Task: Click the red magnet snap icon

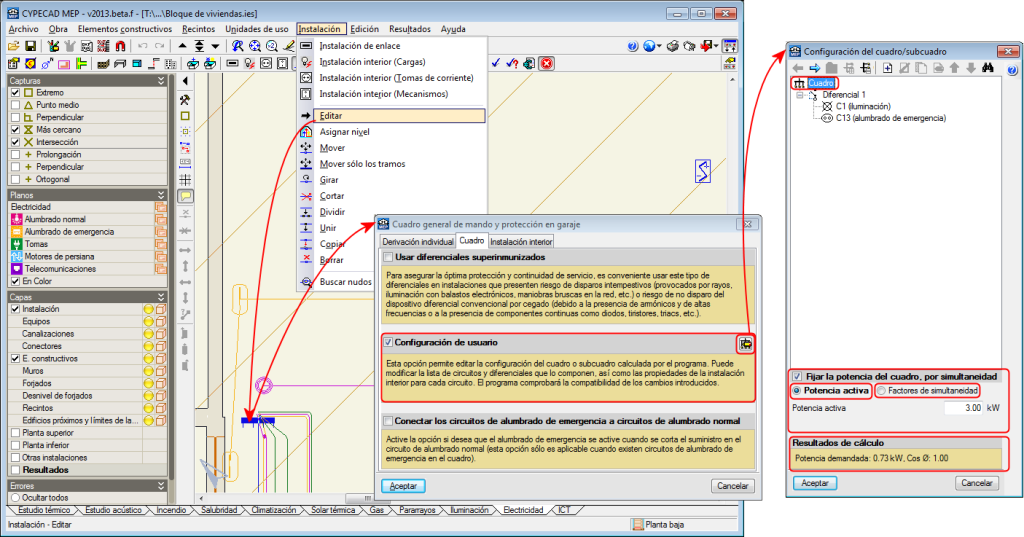Action: pyautogui.click(x=120, y=46)
